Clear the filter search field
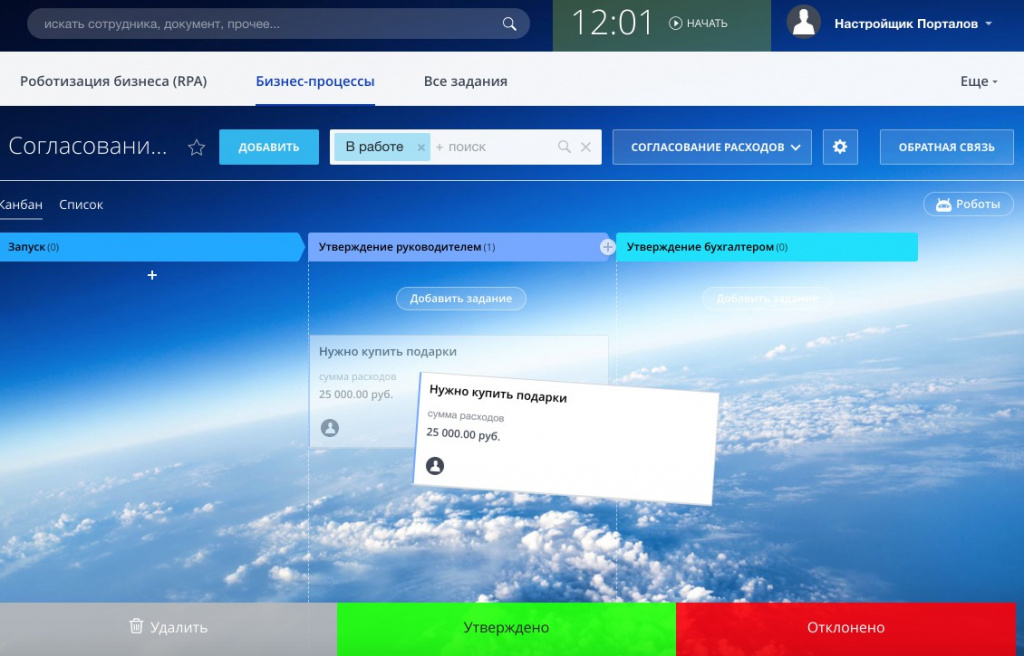Screen dimensions: 1024x656 (586, 147)
